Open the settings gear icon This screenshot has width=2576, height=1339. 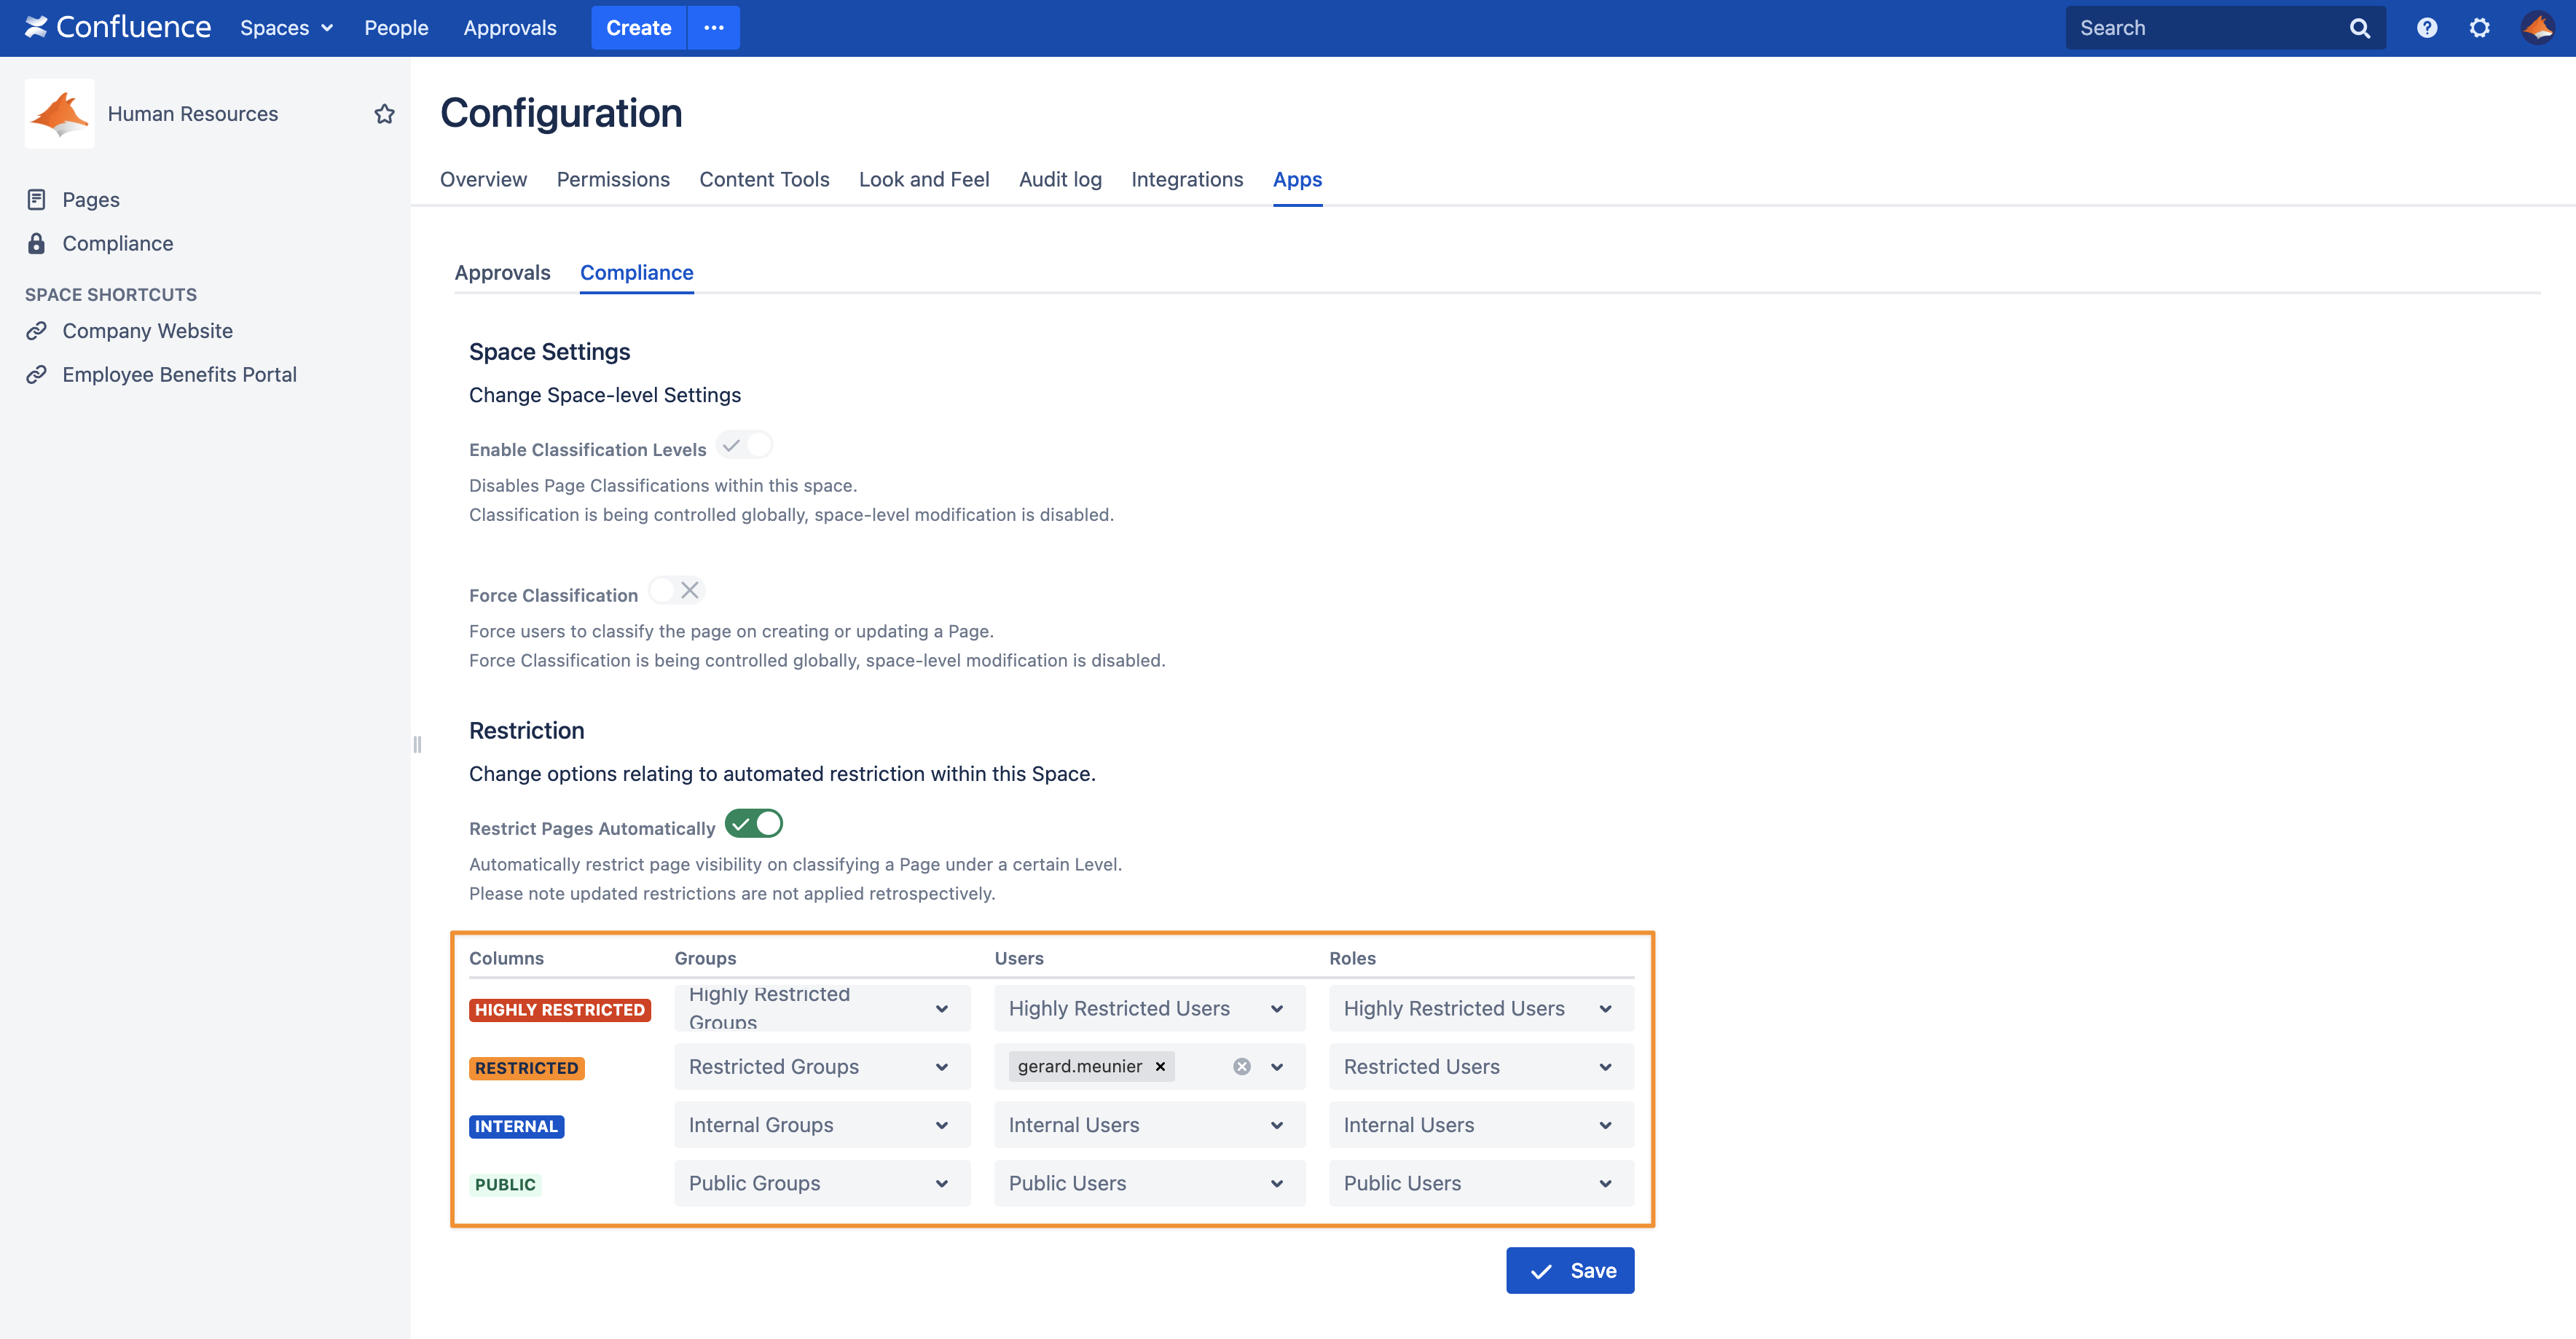pyautogui.click(x=2479, y=28)
